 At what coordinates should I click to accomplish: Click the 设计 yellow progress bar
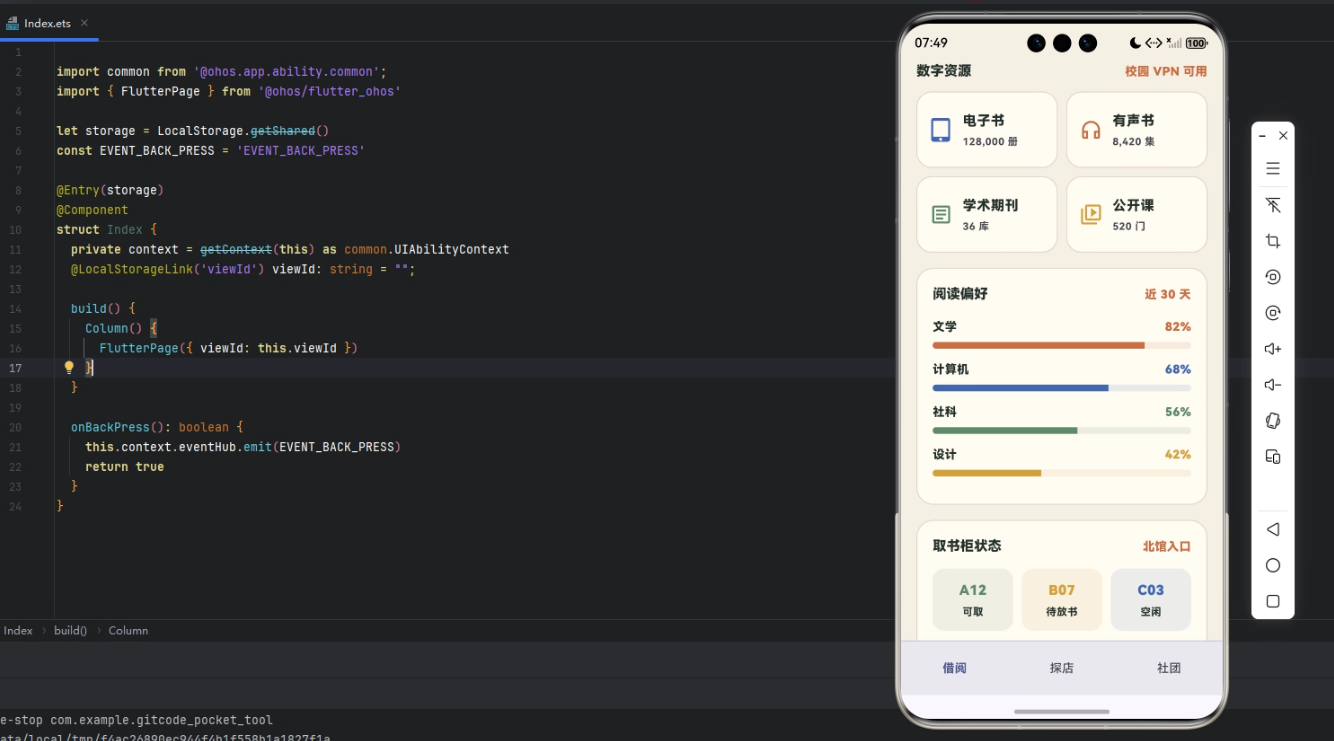[1062, 473]
